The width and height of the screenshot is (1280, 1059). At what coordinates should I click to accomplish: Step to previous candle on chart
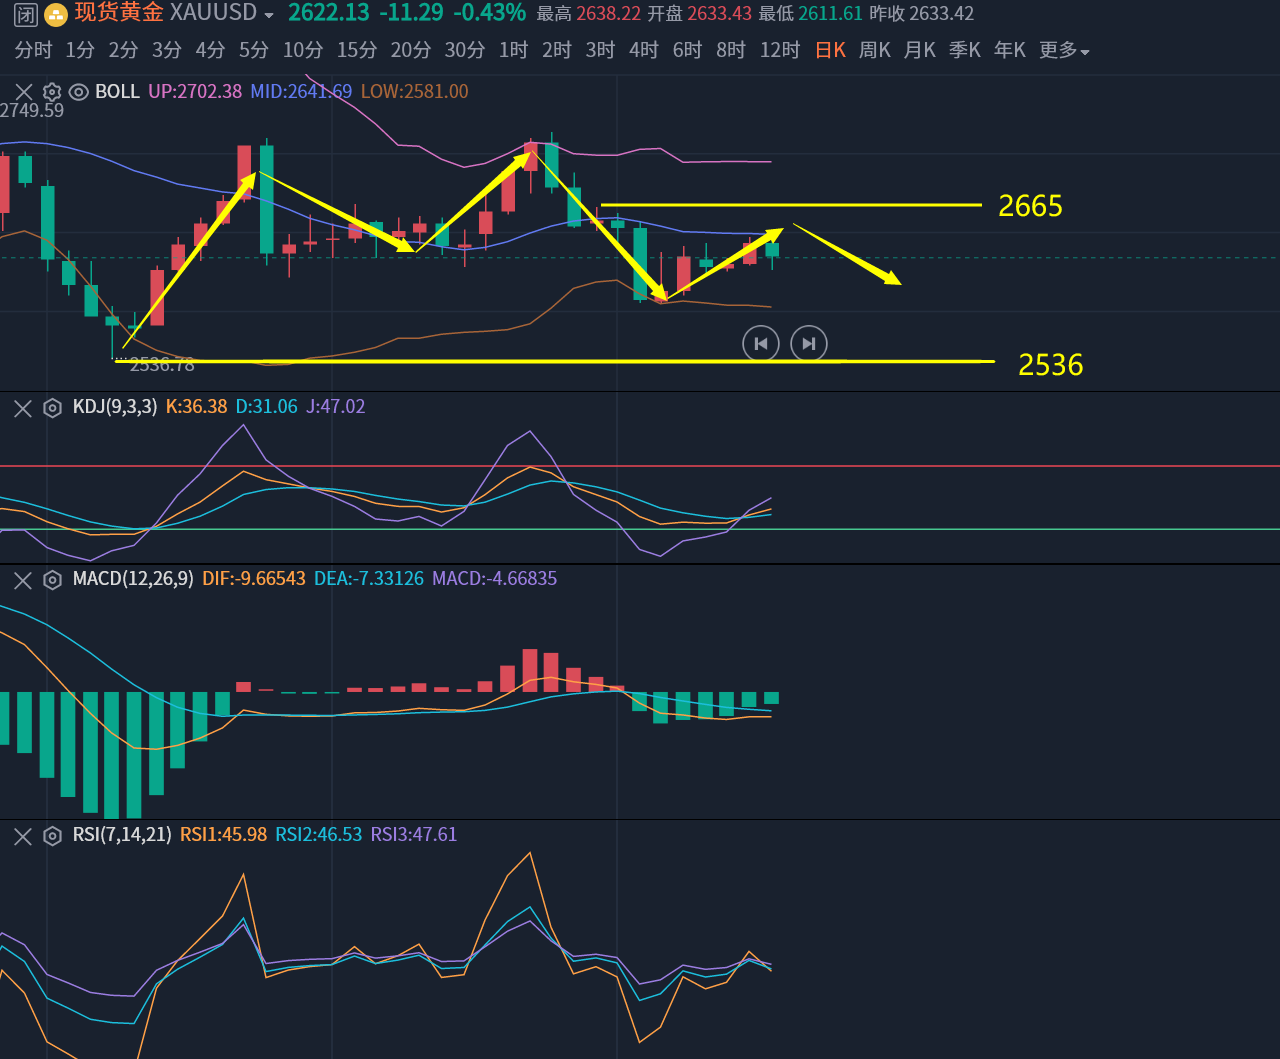click(760, 344)
